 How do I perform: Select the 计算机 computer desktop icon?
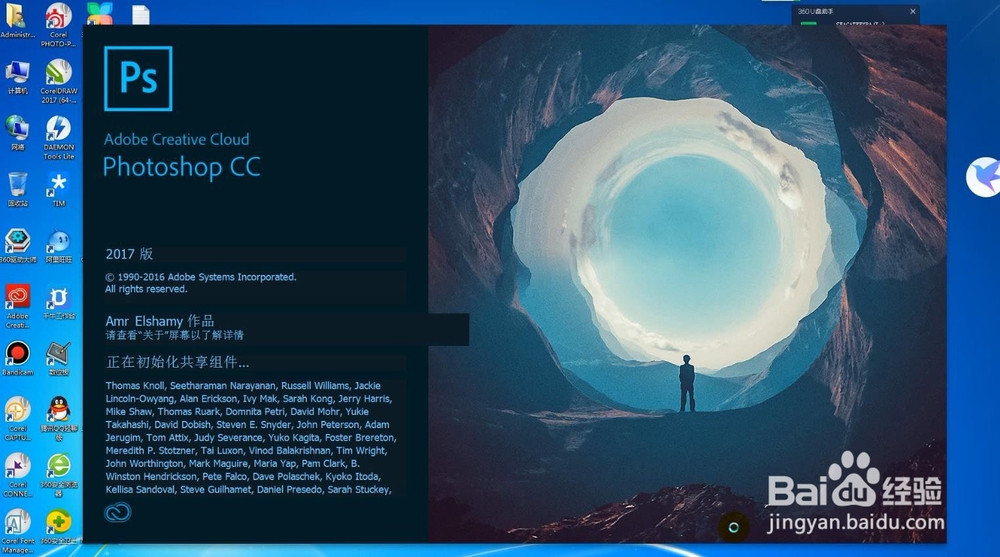pyautogui.click(x=17, y=78)
